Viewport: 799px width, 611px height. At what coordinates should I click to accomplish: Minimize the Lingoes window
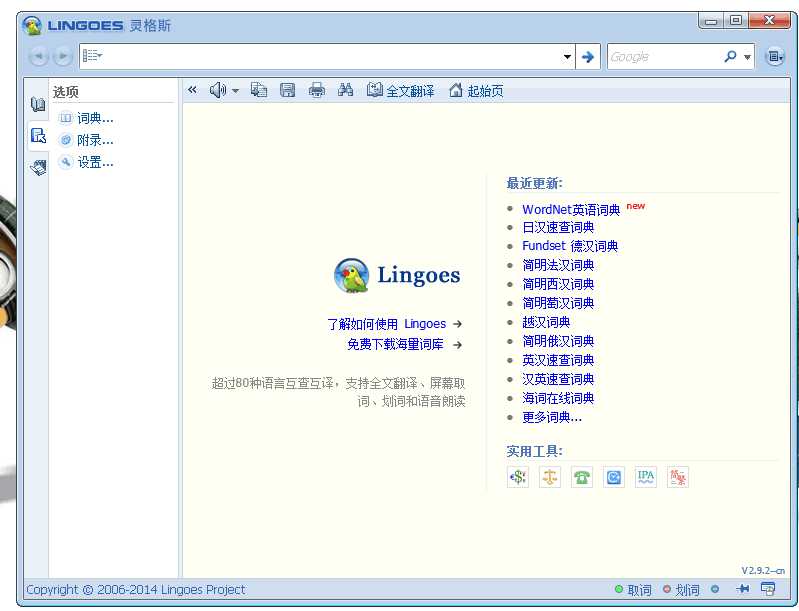click(x=711, y=21)
